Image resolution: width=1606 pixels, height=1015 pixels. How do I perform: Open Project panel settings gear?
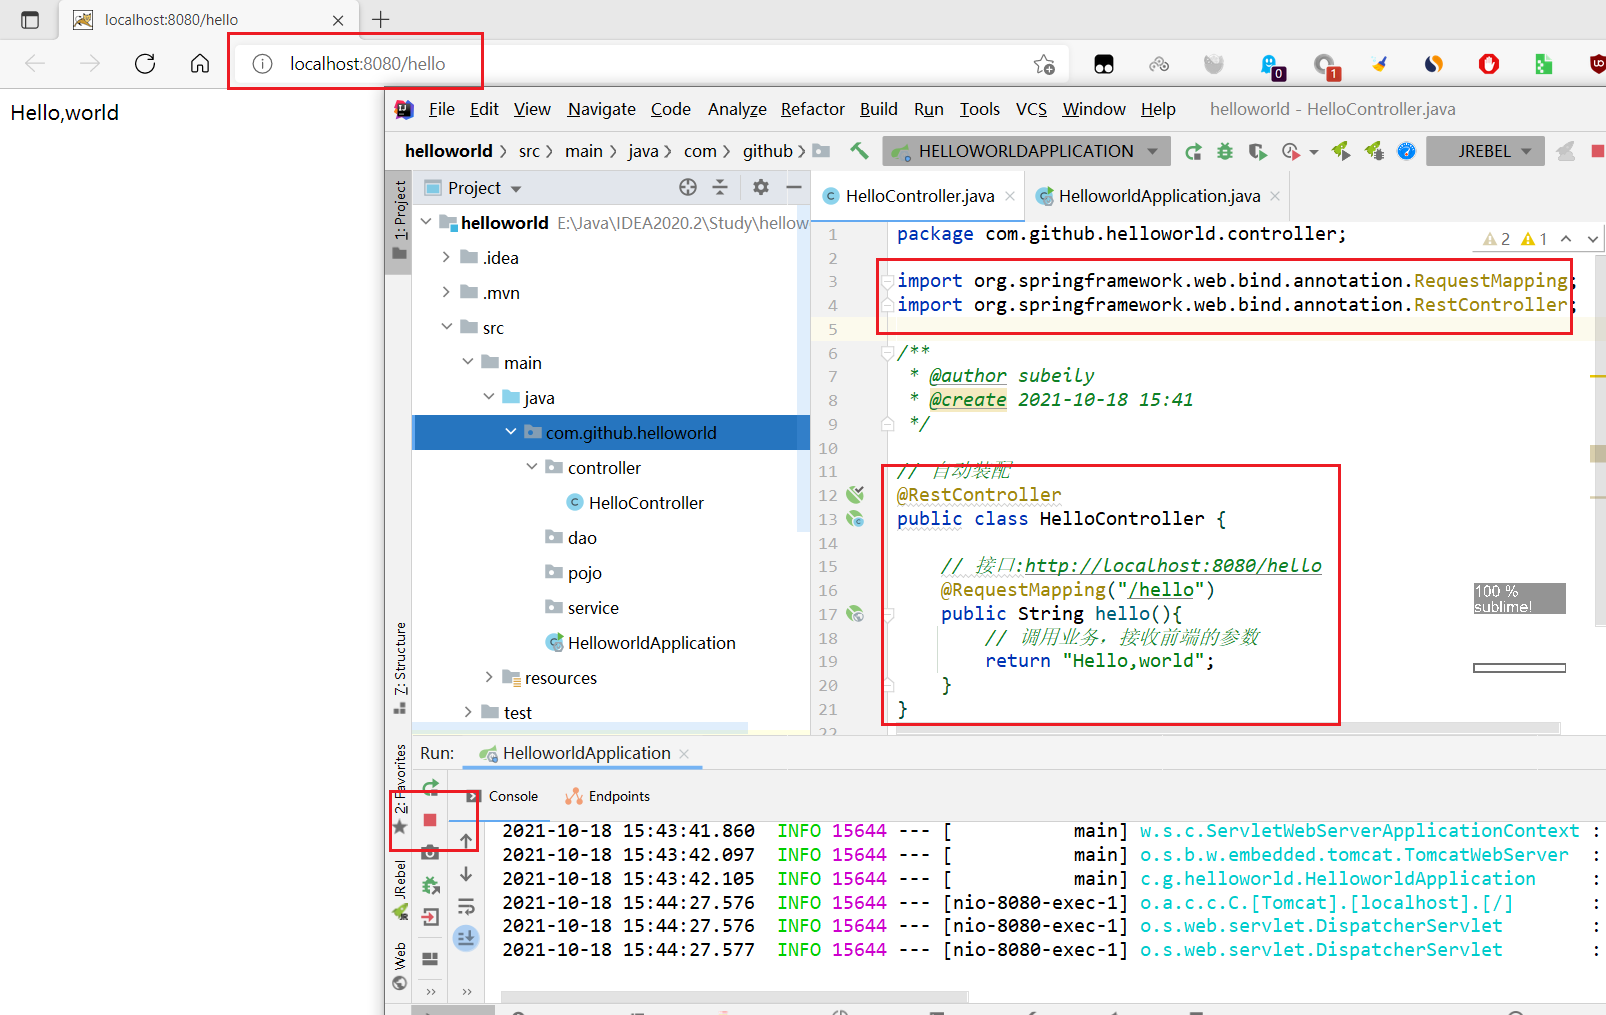pos(760,187)
